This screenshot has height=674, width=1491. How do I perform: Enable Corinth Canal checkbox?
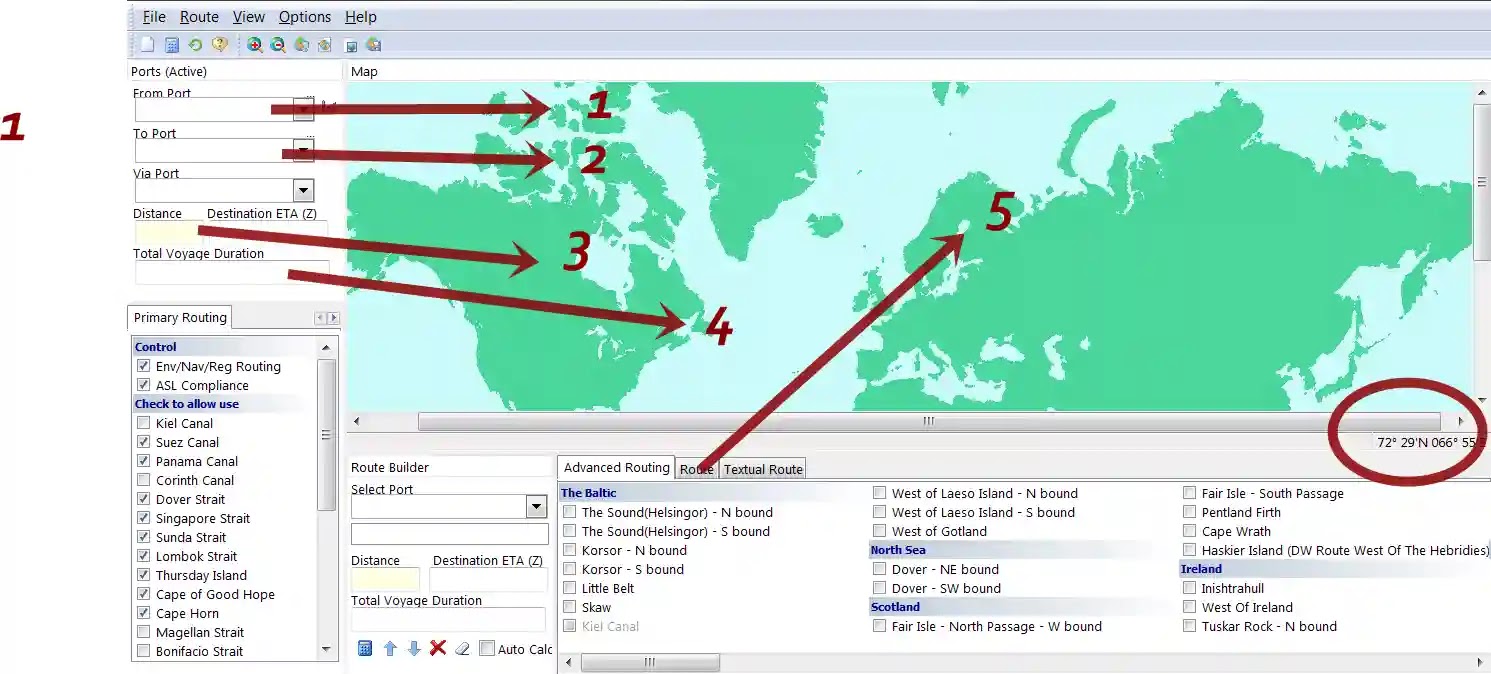143,480
